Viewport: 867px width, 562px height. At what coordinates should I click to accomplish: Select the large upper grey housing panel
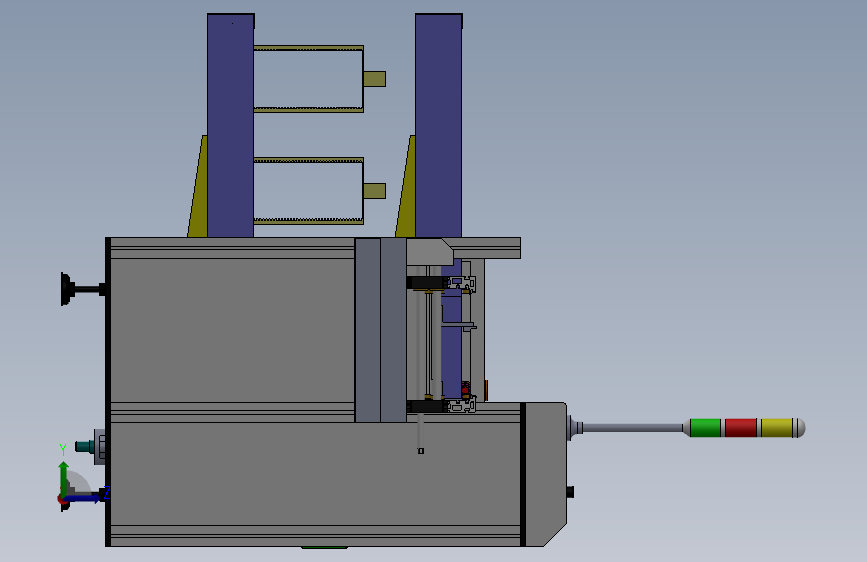tap(233, 330)
